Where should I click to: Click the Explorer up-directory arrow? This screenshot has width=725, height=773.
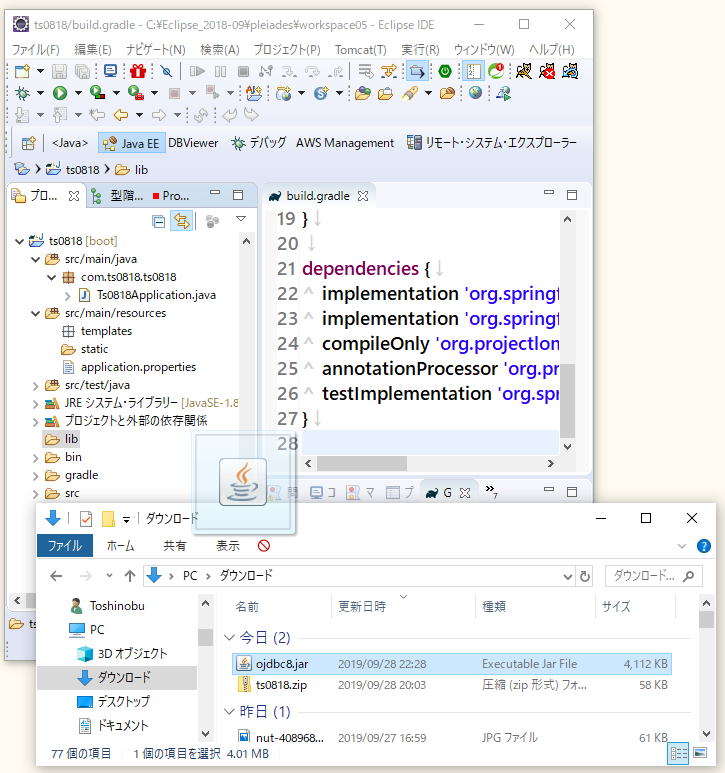tap(130, 575)
